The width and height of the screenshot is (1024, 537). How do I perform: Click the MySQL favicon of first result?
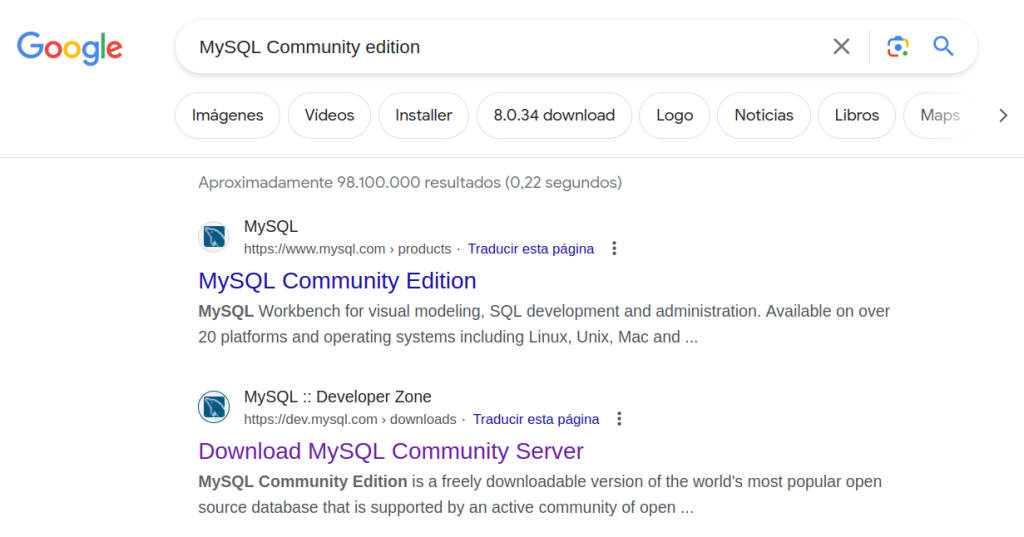tap(214, 237)
